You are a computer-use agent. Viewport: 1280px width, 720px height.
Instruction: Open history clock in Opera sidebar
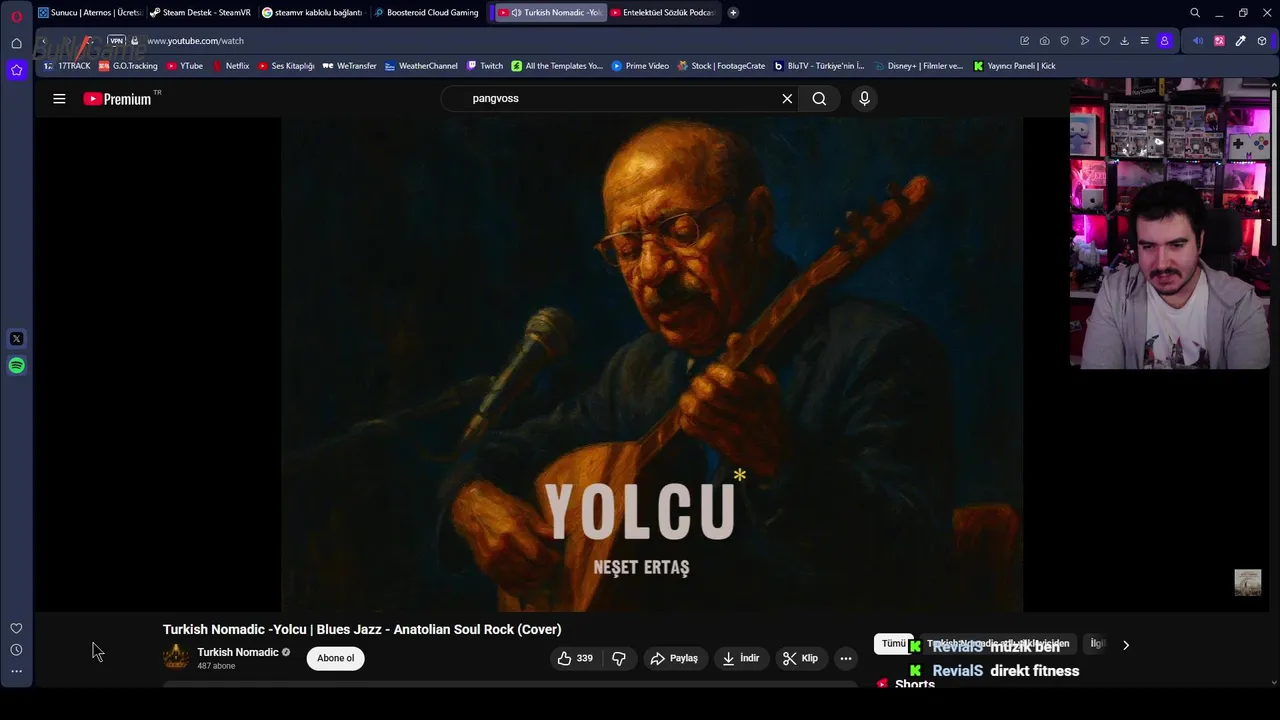(x=16, y=650)
